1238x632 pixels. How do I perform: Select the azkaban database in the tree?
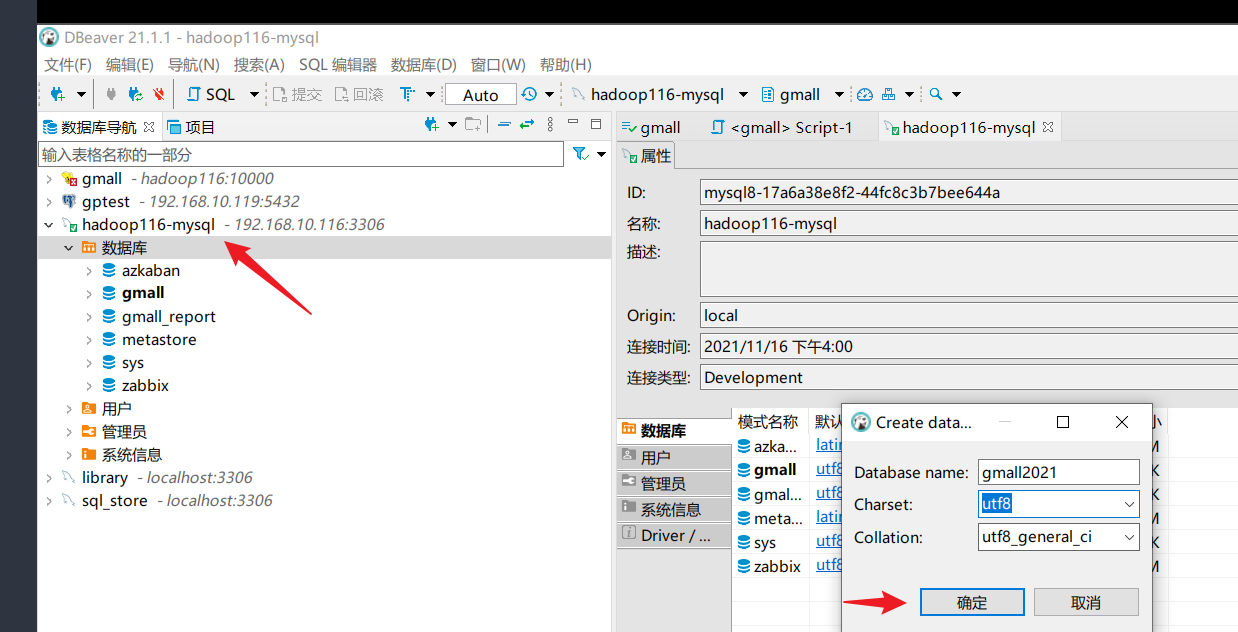pyautogui.click(x=151, y=270)
